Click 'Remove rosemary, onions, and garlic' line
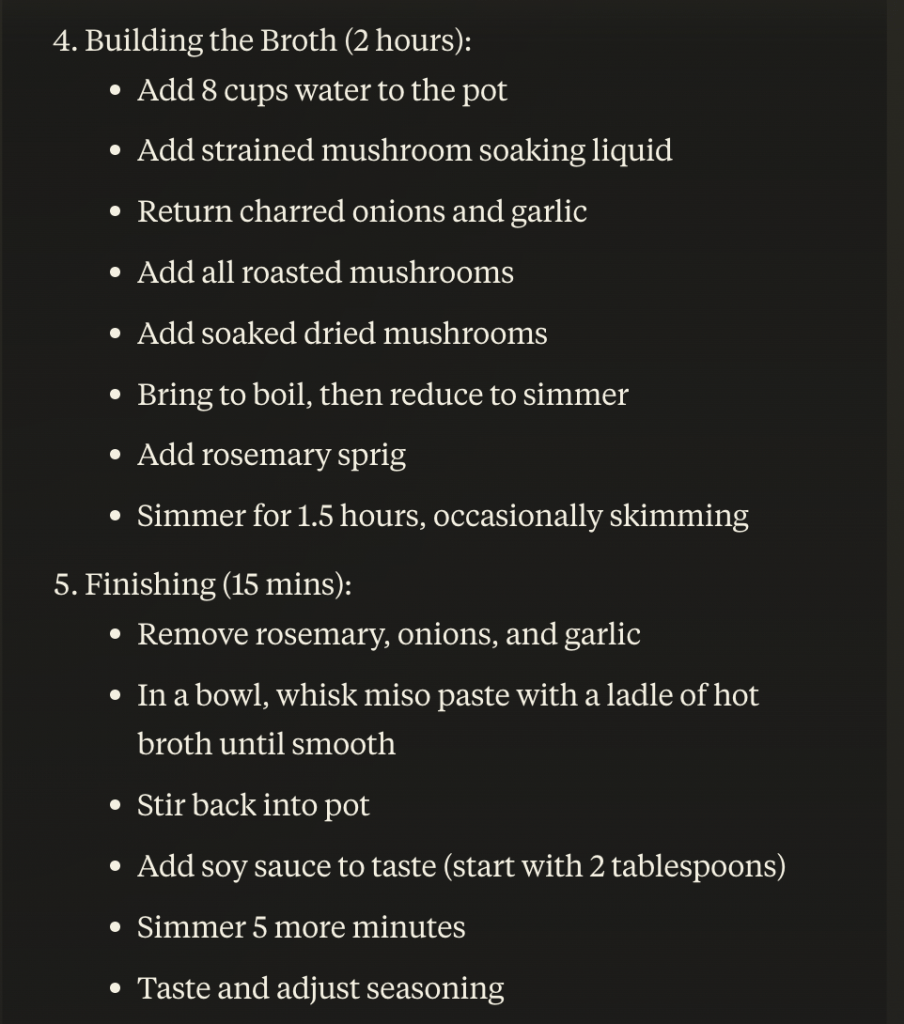Viewport: 904px width, 1024px height. click(388, 635)
